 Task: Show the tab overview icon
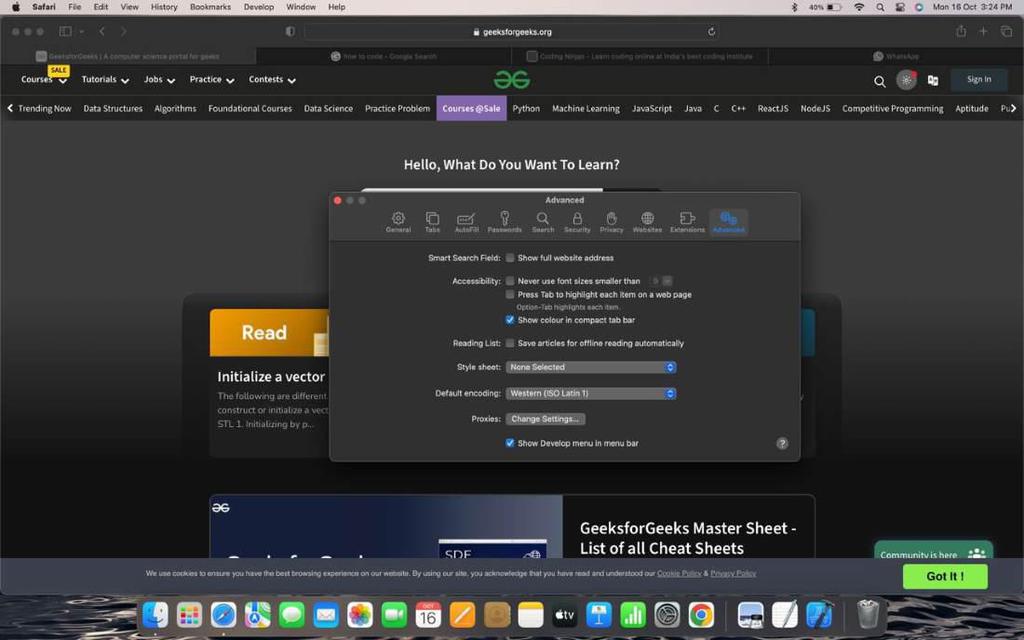click(1006, 31)
